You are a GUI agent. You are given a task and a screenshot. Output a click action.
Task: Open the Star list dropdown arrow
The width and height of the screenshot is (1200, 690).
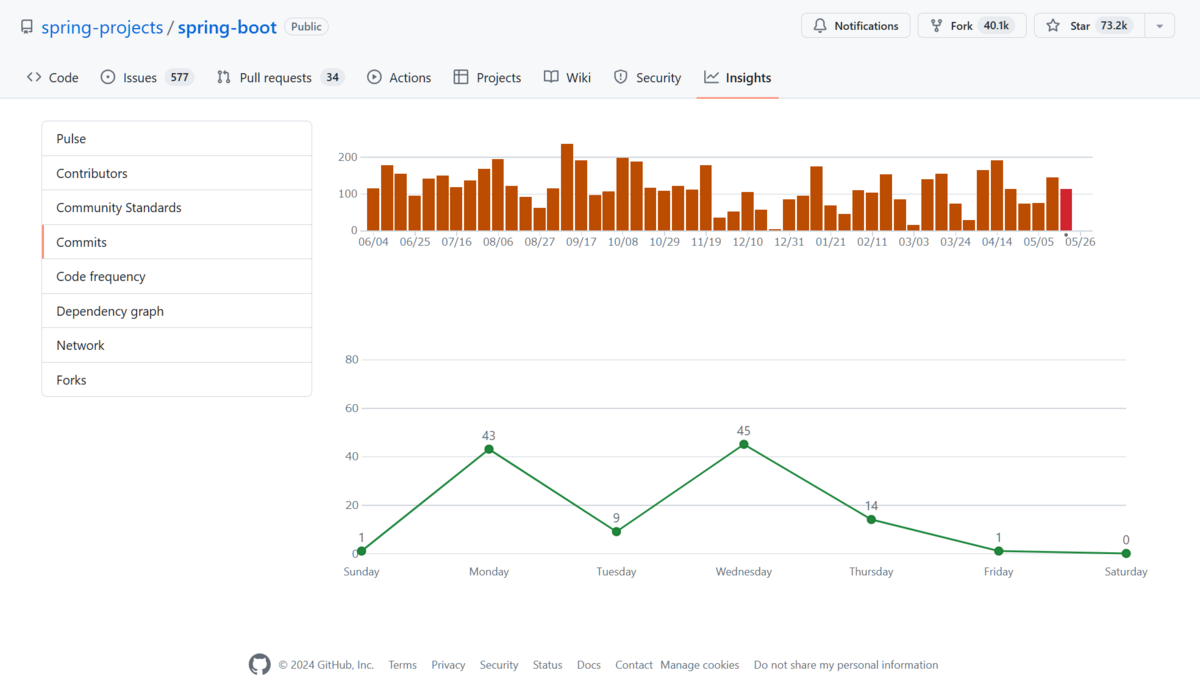tap(1160, 26)
